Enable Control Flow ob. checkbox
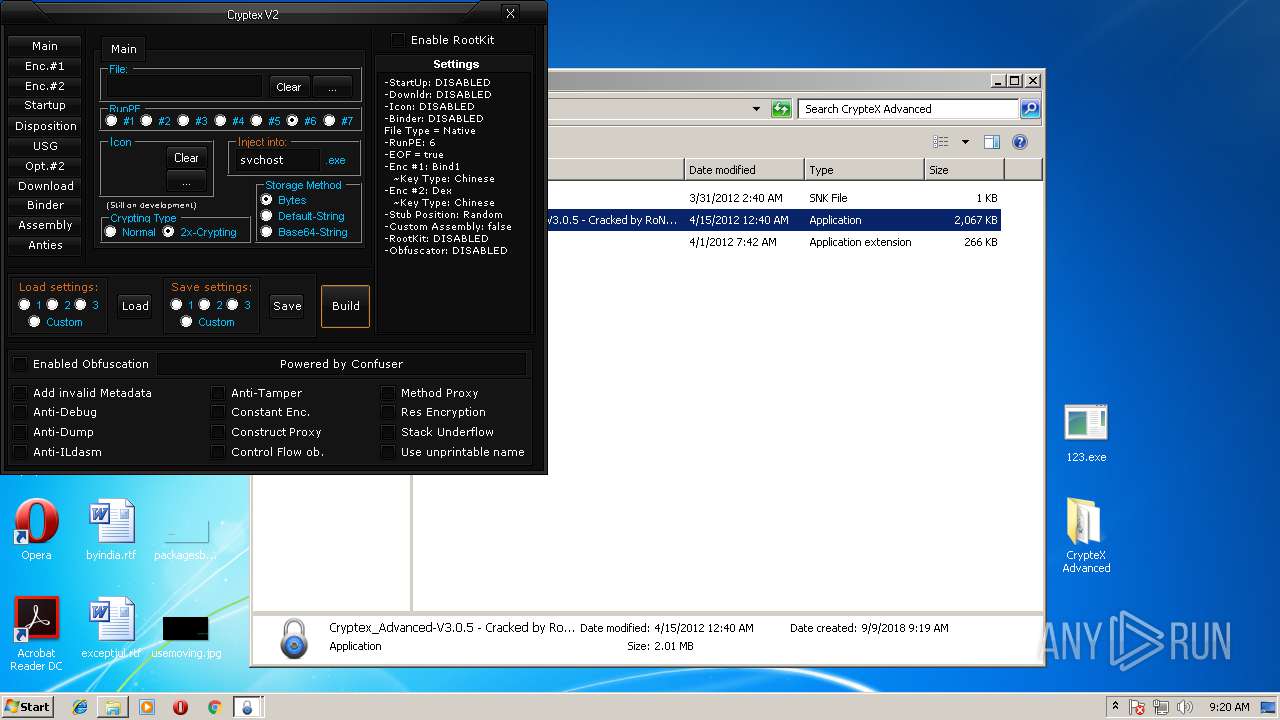 (218, 452)
